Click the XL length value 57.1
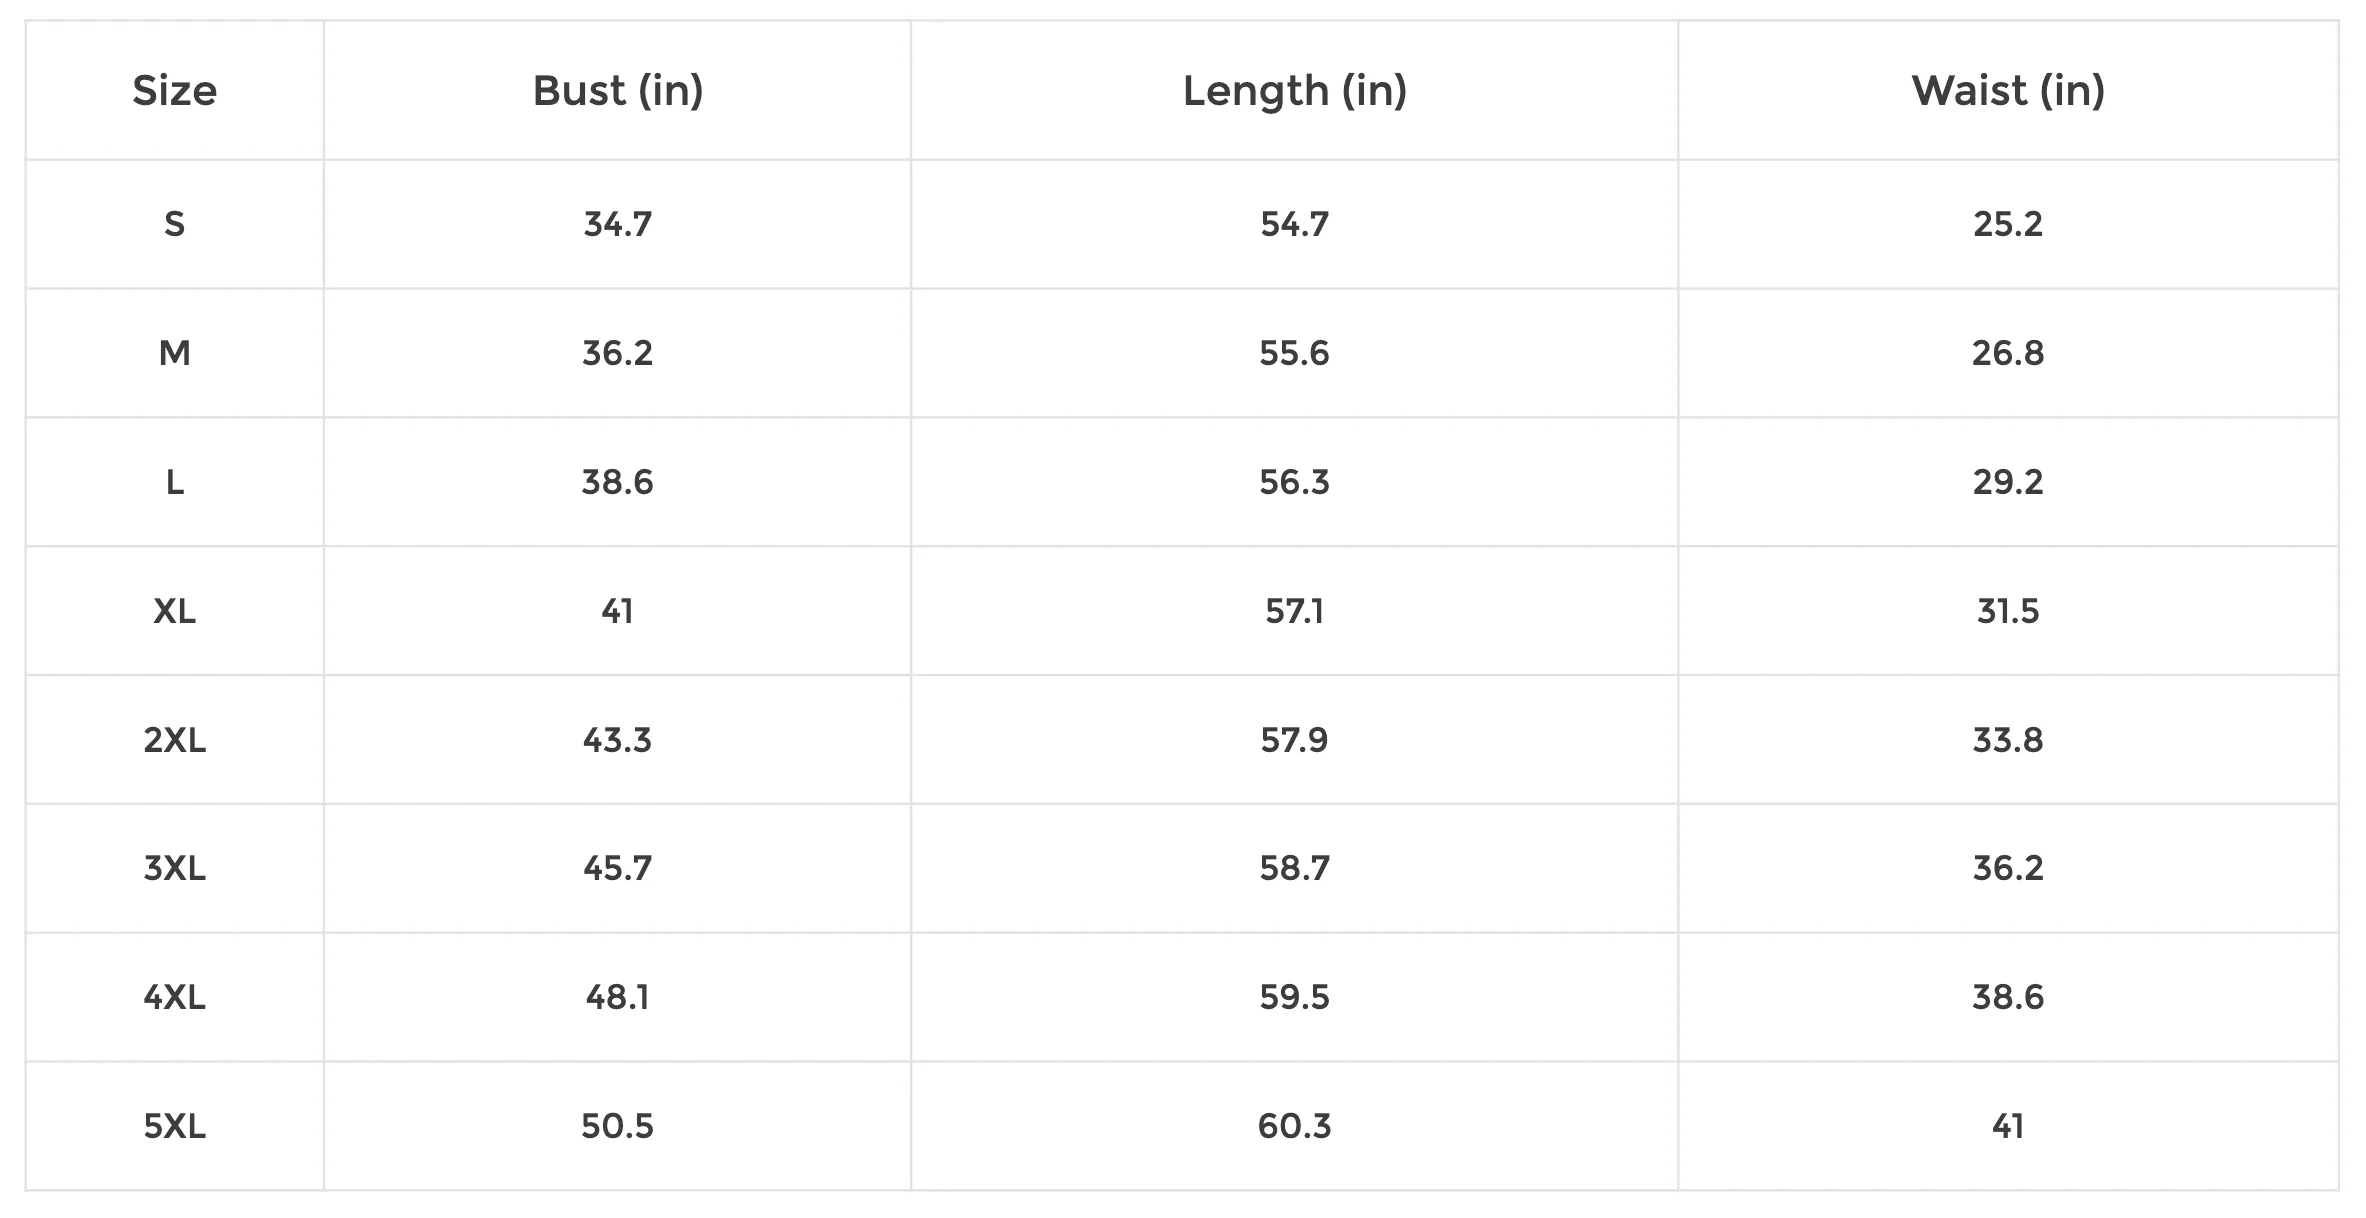This screenshot has height=1218, width=2366. [1294, 611]
